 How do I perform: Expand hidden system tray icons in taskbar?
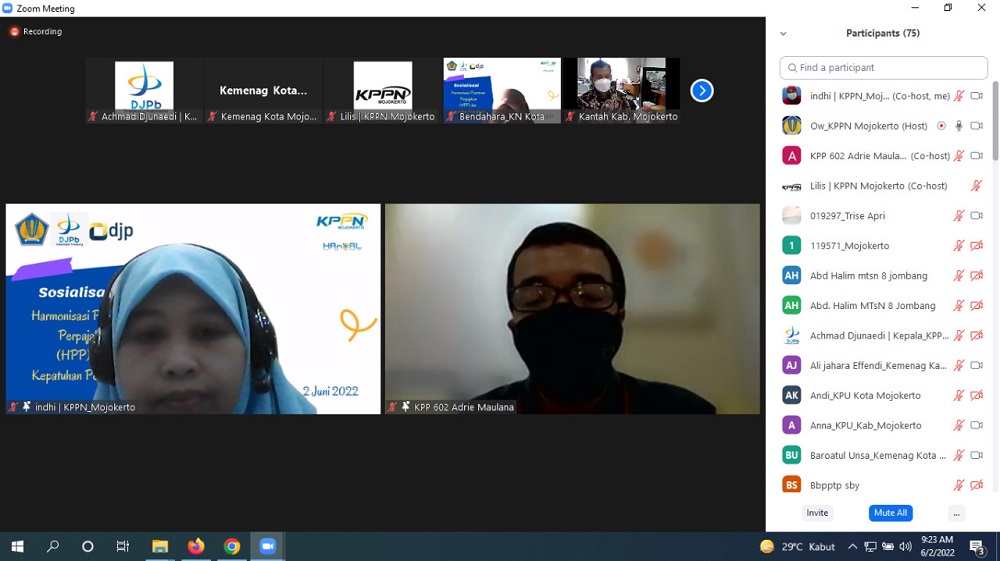852,547
